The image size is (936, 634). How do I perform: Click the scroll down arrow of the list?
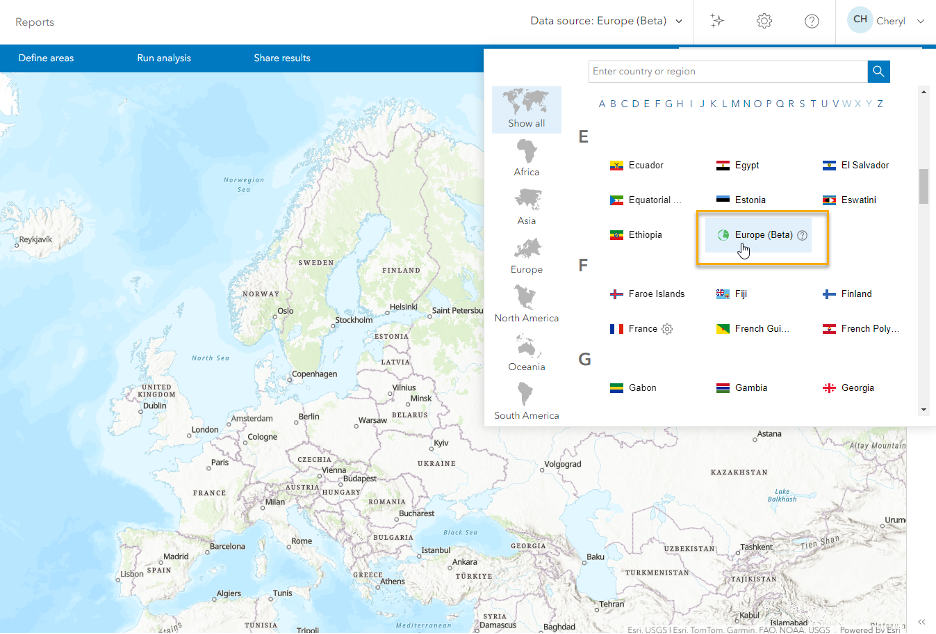pos(923,410)
